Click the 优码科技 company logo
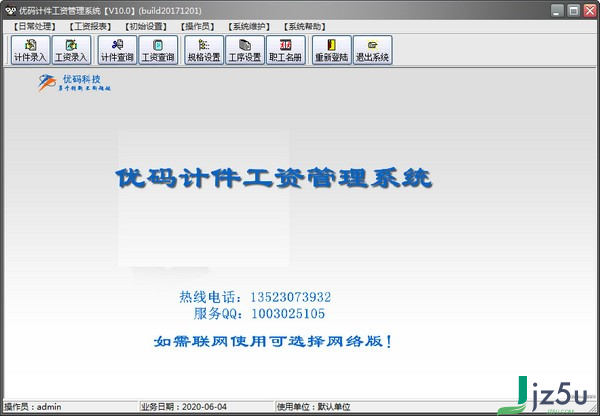Viewport: 600px width, 416px height. 74,83
